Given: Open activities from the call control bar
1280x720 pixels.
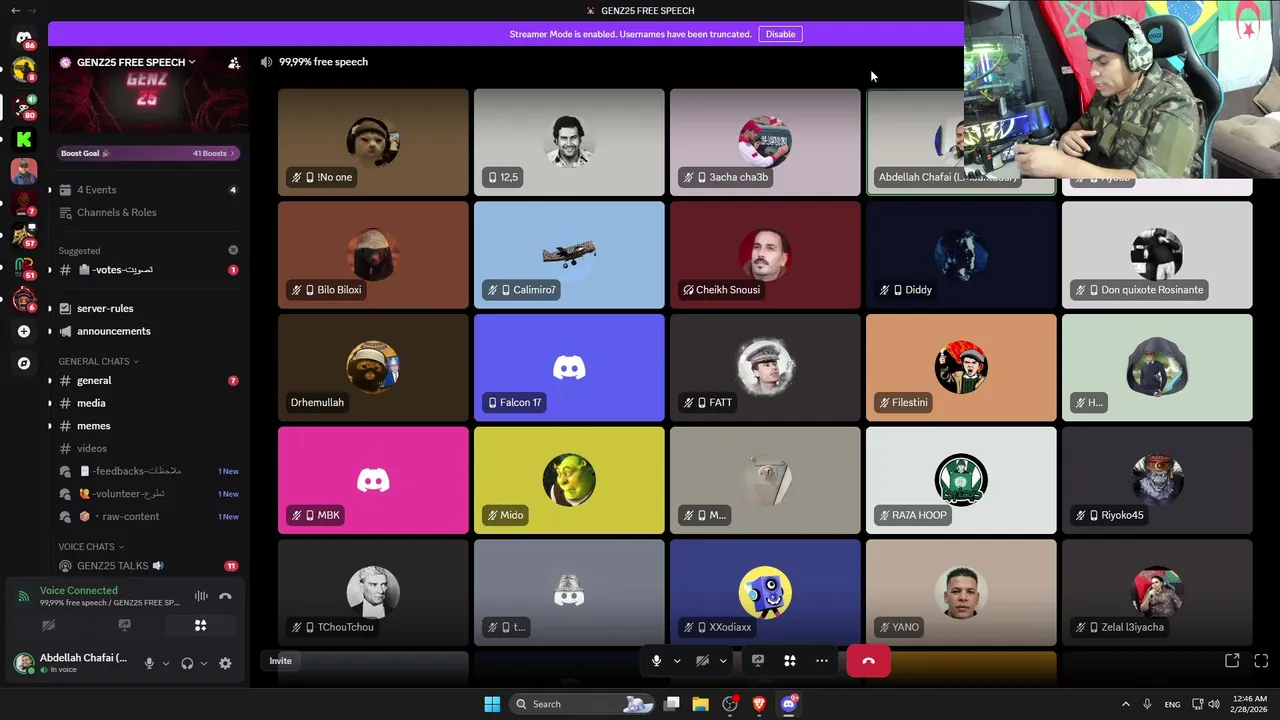Looking at the screenshot, I should point(789,660).
